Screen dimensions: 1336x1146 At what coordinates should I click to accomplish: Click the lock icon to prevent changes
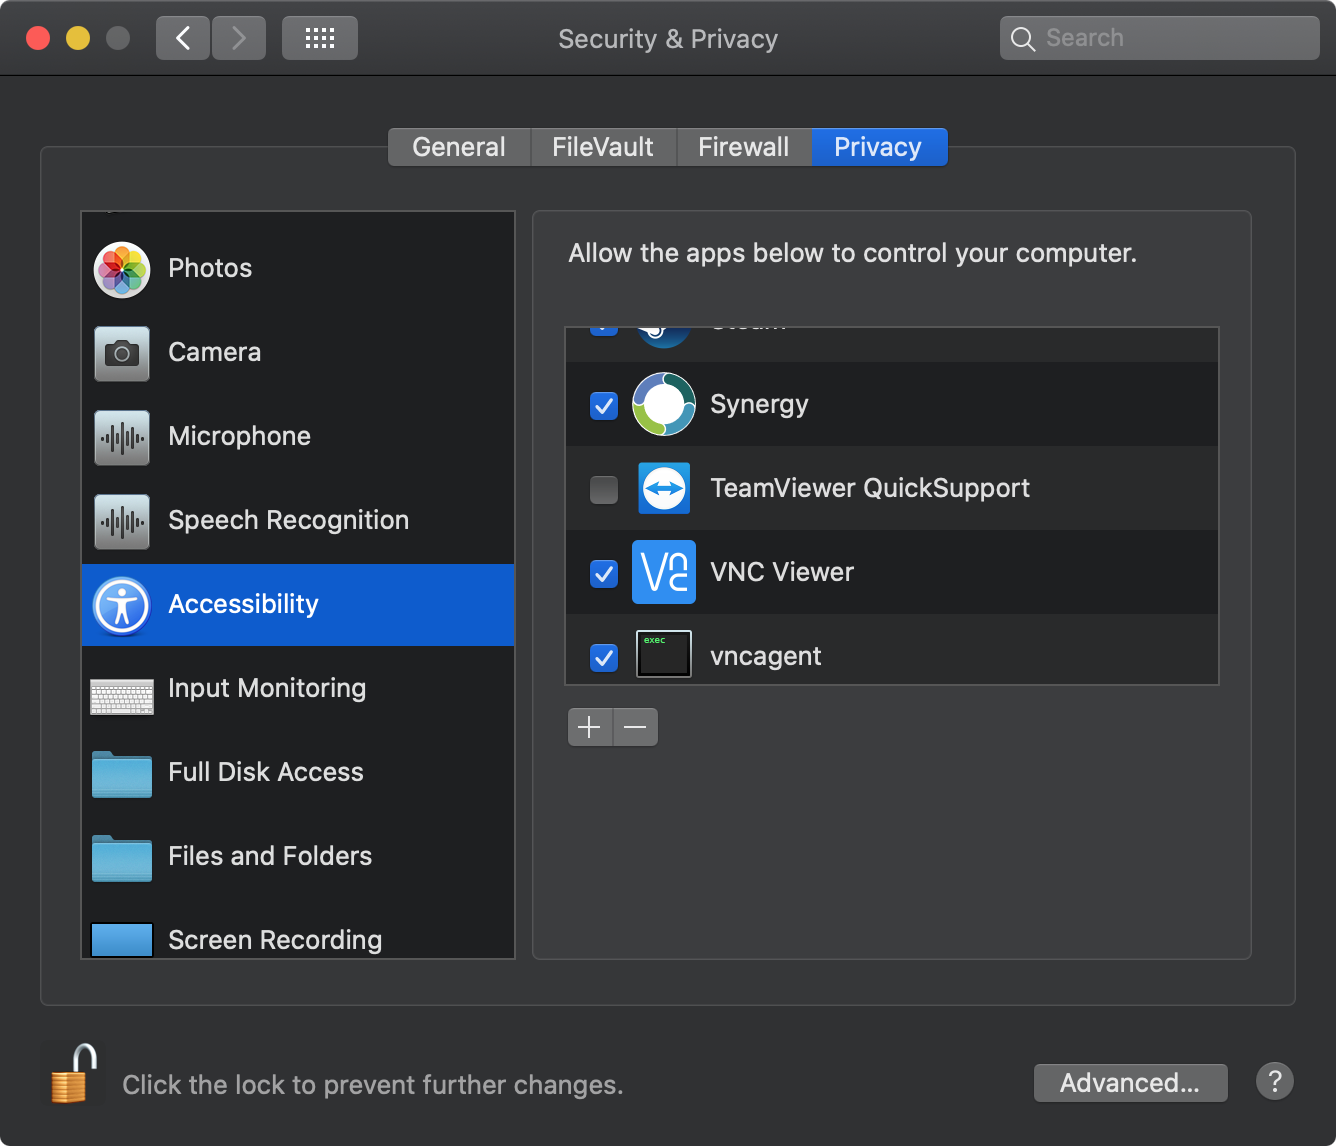tap(73, 1073)
